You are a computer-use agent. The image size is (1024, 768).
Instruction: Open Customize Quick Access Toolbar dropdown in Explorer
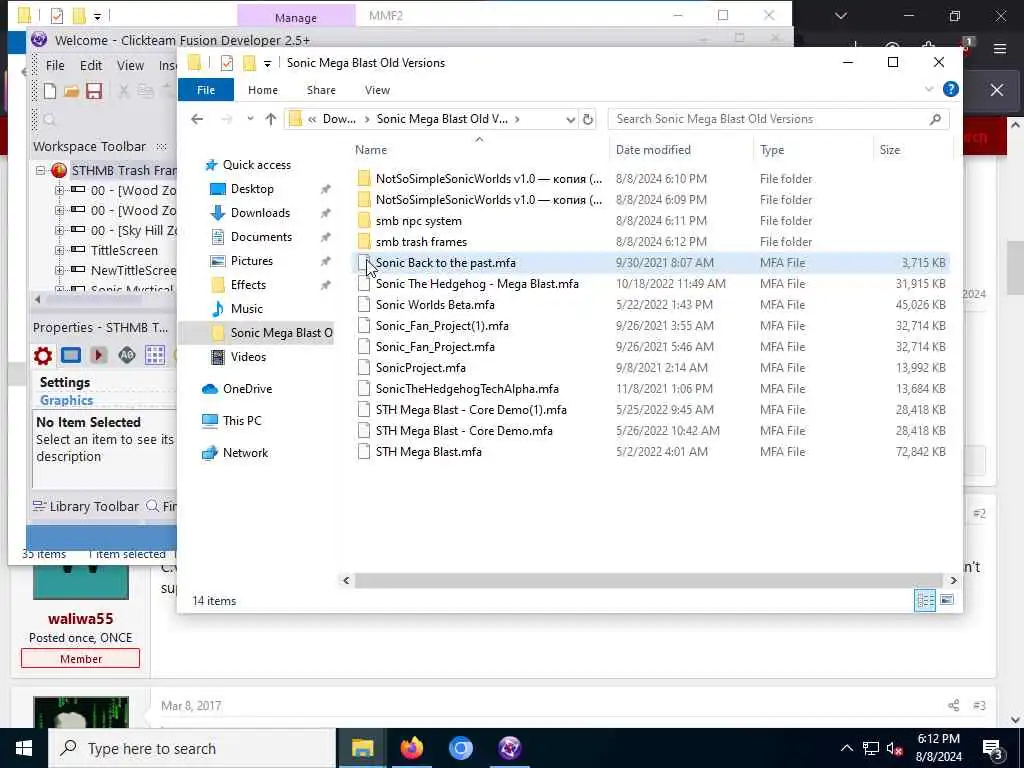(x=267, y=63)
